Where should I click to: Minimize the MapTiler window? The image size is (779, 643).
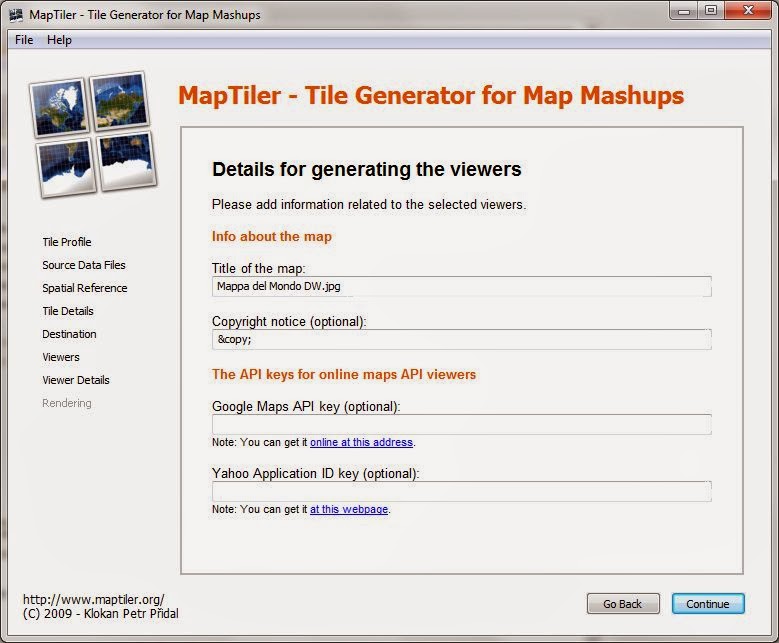point(684,11)
